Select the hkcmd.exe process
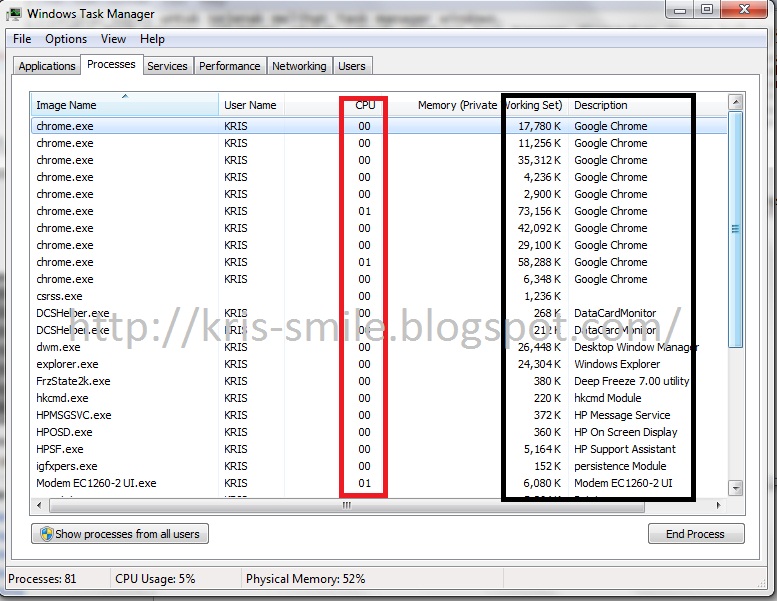This screenshot has width=777, height=601. 379,398
